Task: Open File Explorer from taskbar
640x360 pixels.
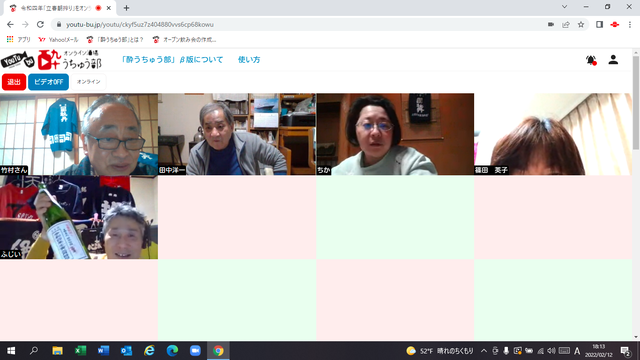Action: 57,351
